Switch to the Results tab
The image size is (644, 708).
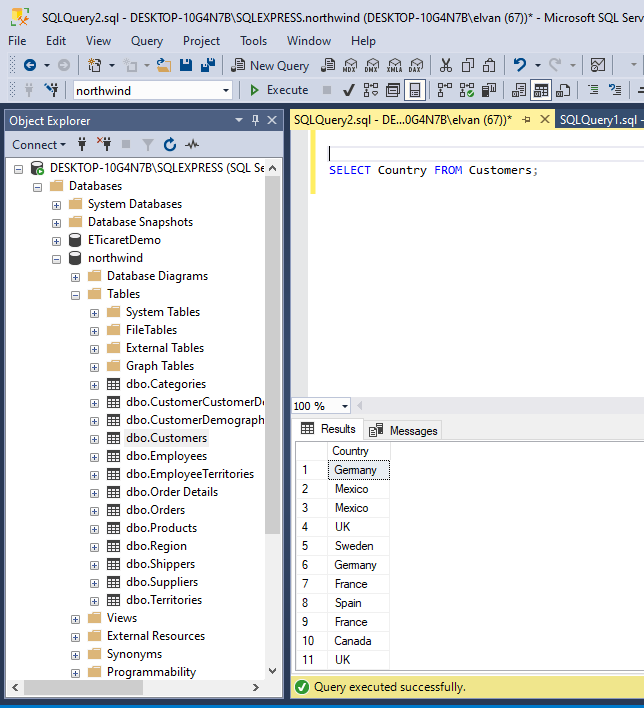point(329,429)
